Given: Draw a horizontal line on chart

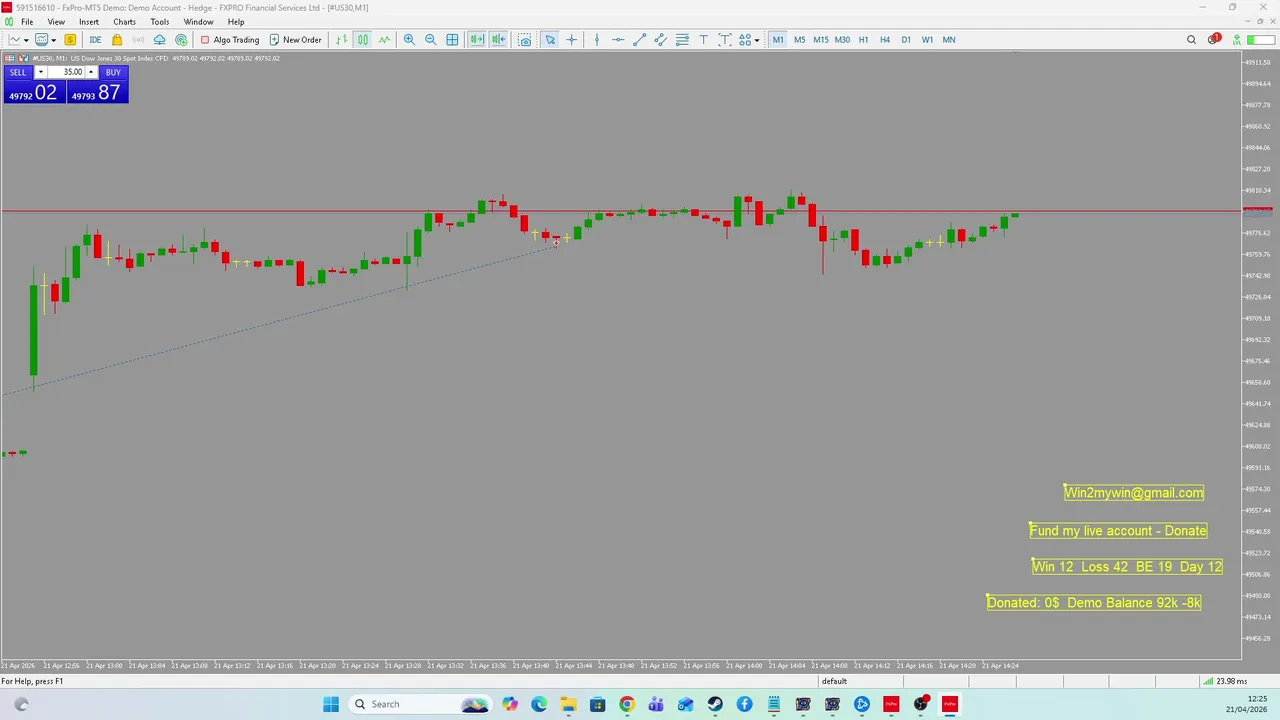Looking at the screenshot, I should pyautogui.click(x=618, y=40).
